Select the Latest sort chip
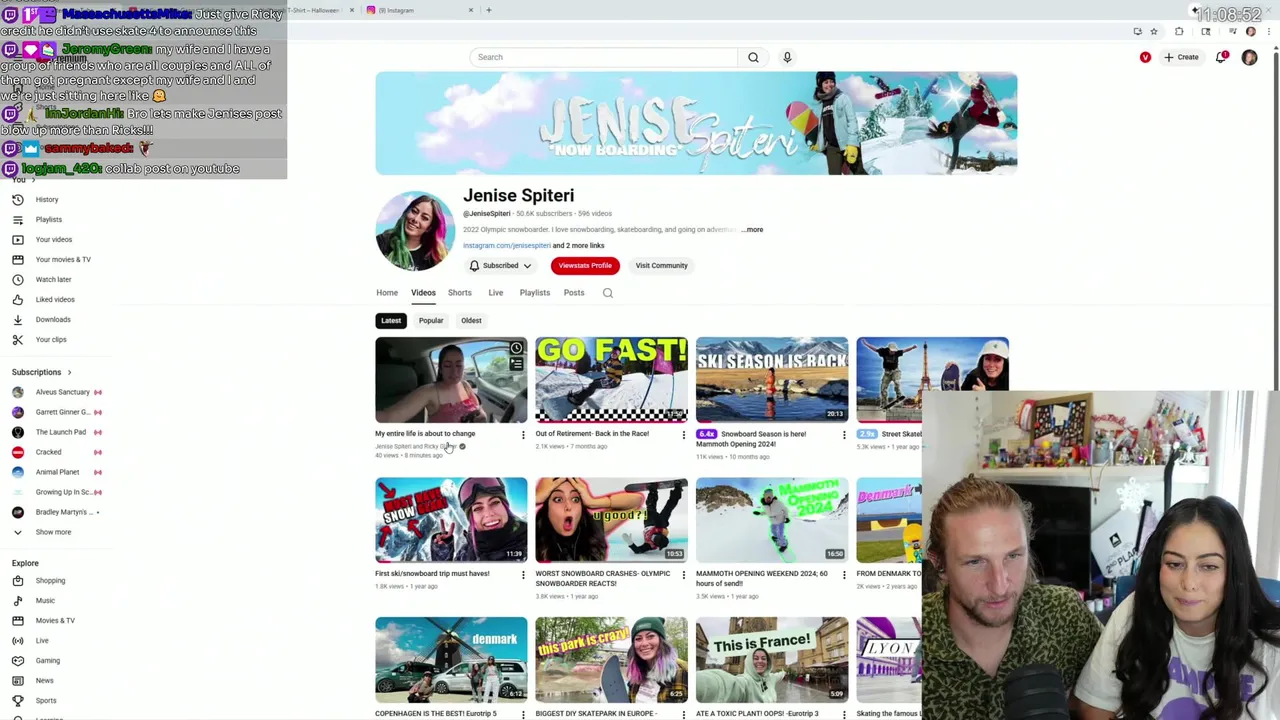 pos(391,320)
